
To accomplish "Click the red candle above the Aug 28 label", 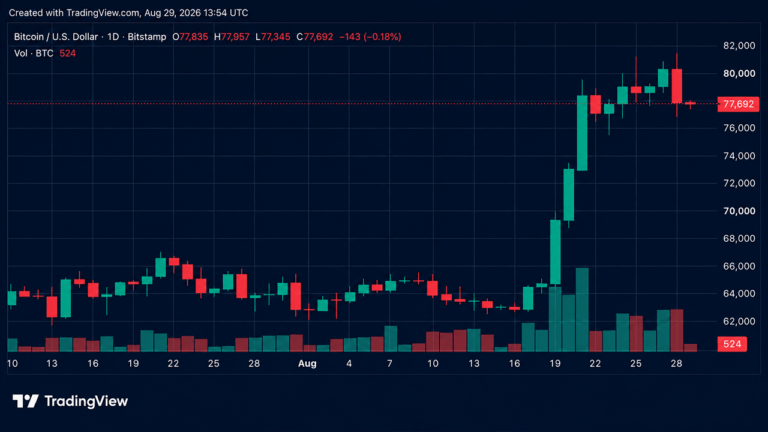I will pos(676,86).
